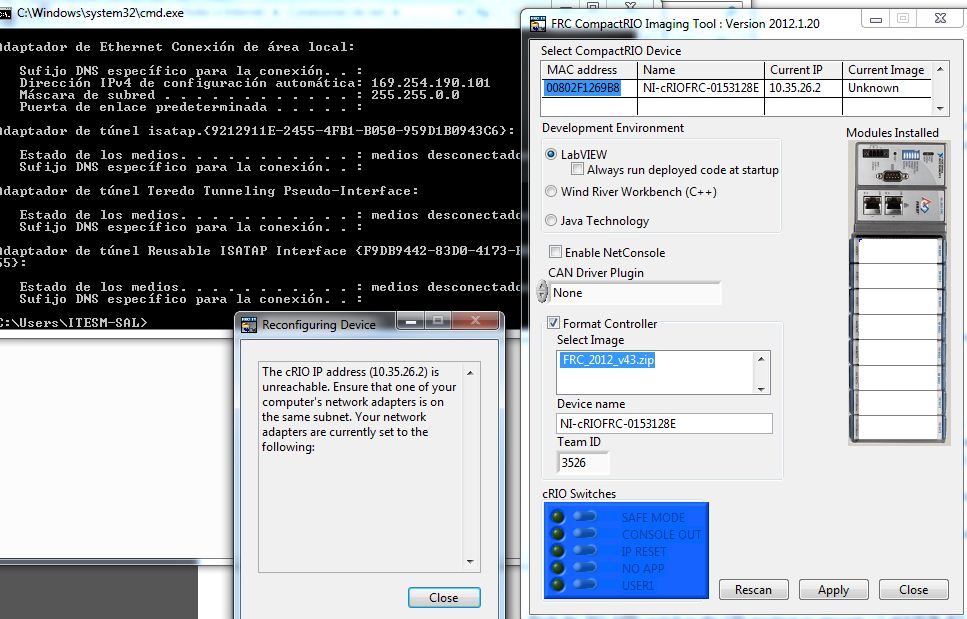Toggle the SAFE MODE switch

(x=585, y=516)
